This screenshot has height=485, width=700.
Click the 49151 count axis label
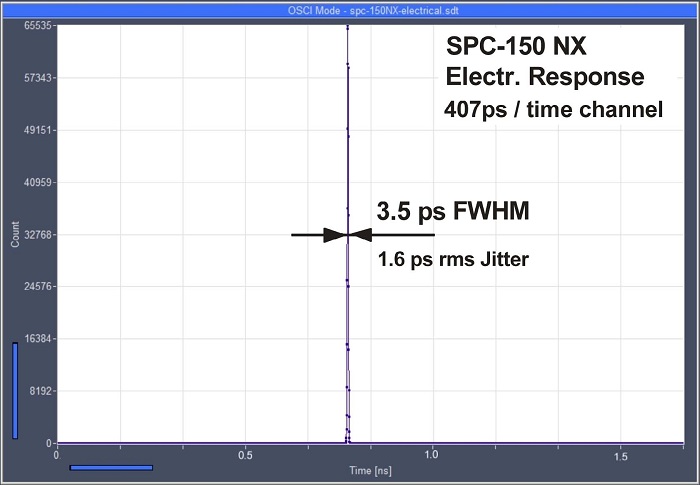(38, 130)
